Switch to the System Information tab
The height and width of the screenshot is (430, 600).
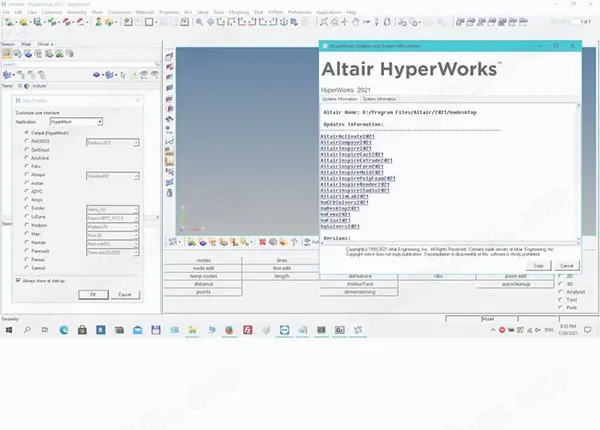(377, 99)
